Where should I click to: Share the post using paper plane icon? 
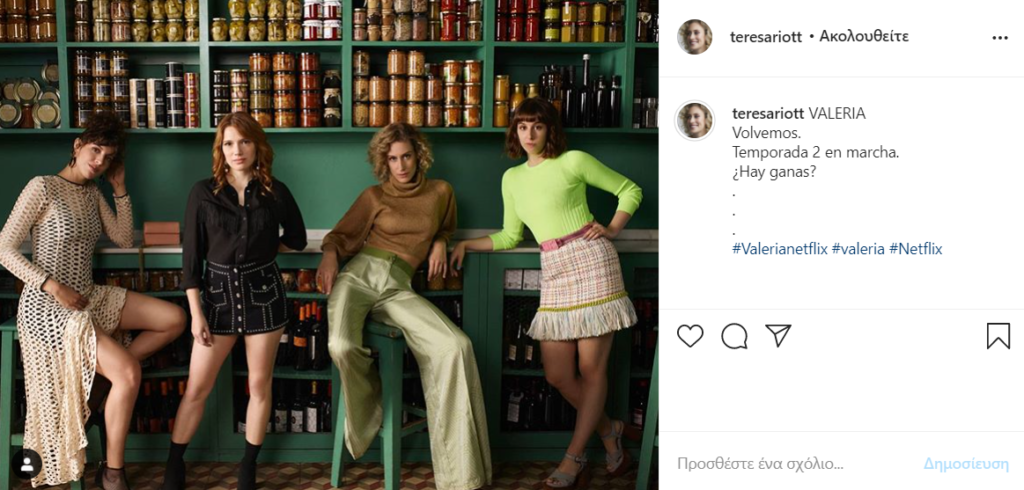pyautogui.click(x=778, y=335)
